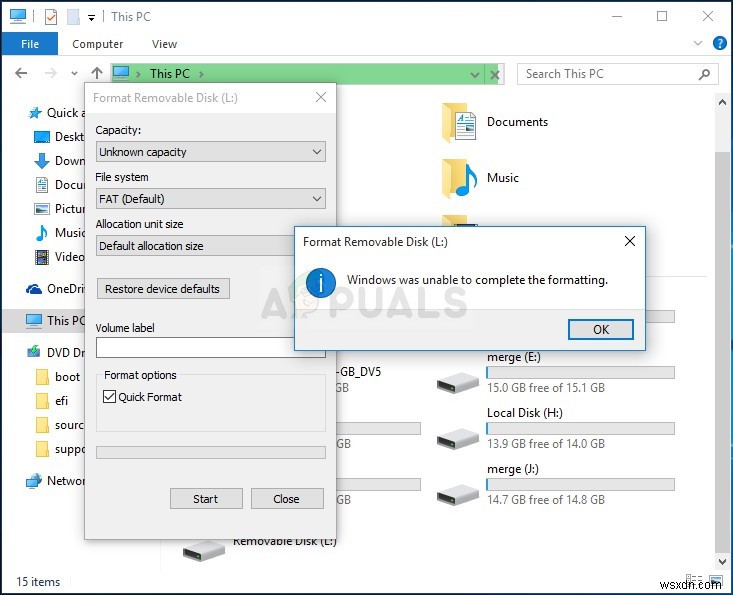
Task: Click the info icon in error dialog
Action: point(321,283)
